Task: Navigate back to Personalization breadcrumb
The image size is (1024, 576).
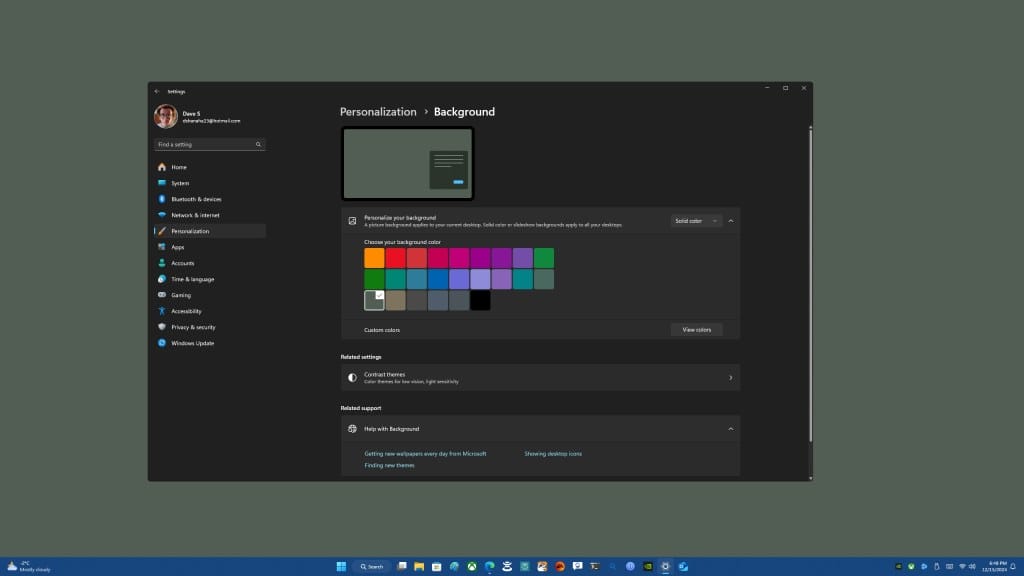Action: click(x=377, y=112)
